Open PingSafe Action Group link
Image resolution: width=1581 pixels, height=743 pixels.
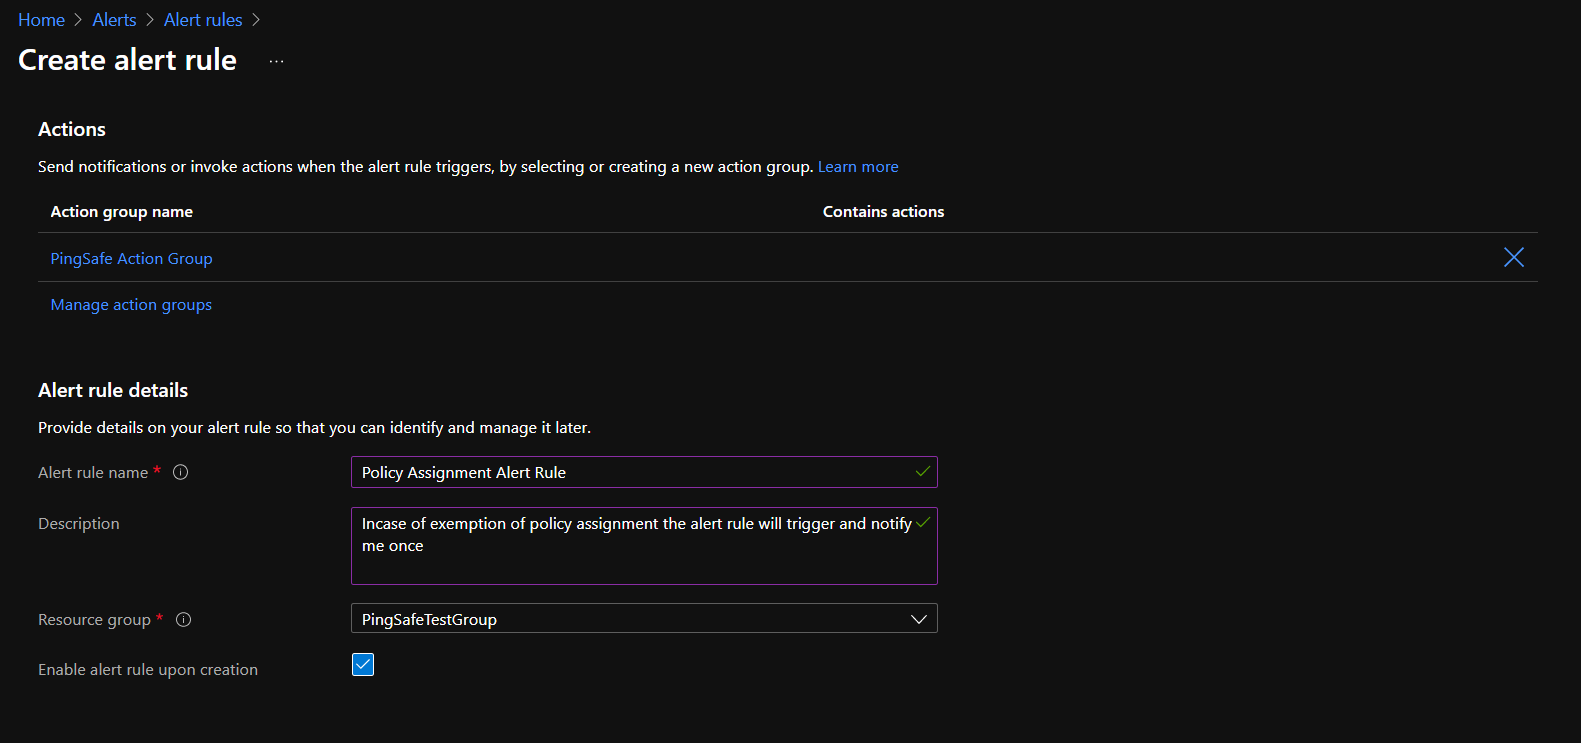[131, 259]
